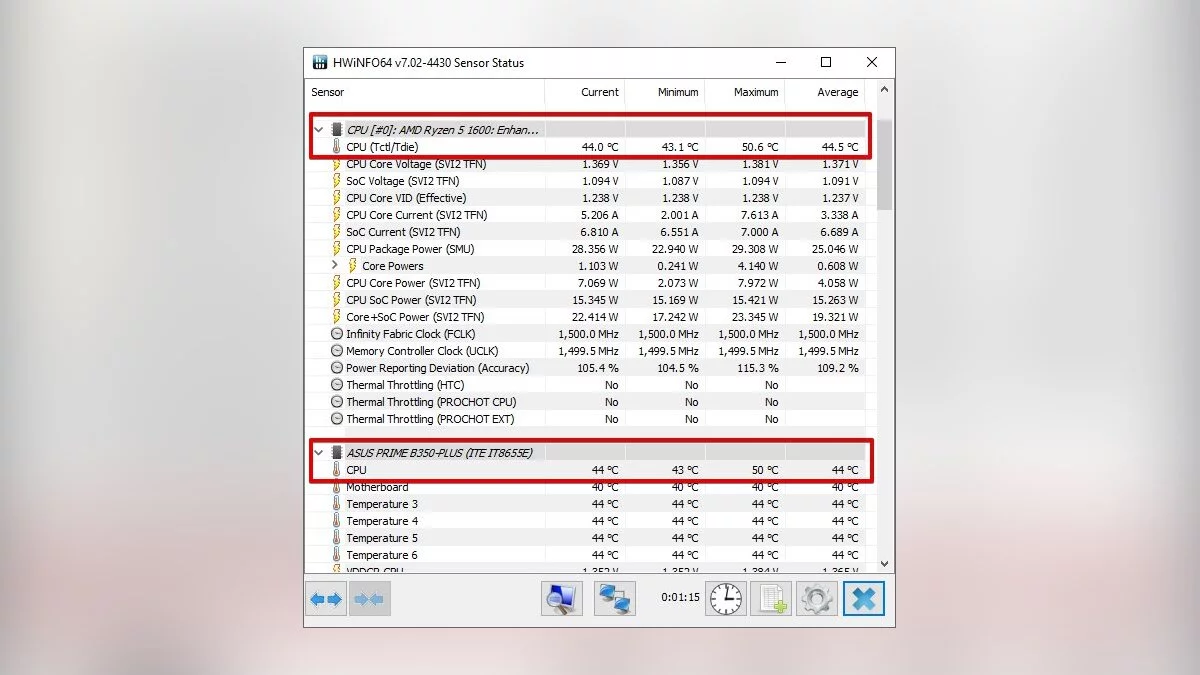Image resolution: width=1200 pixels, height=675 pixels.
Task: Click lightning icon next to CPU Core Voltage
Action: pyautogui.click(x=336, y=164)
